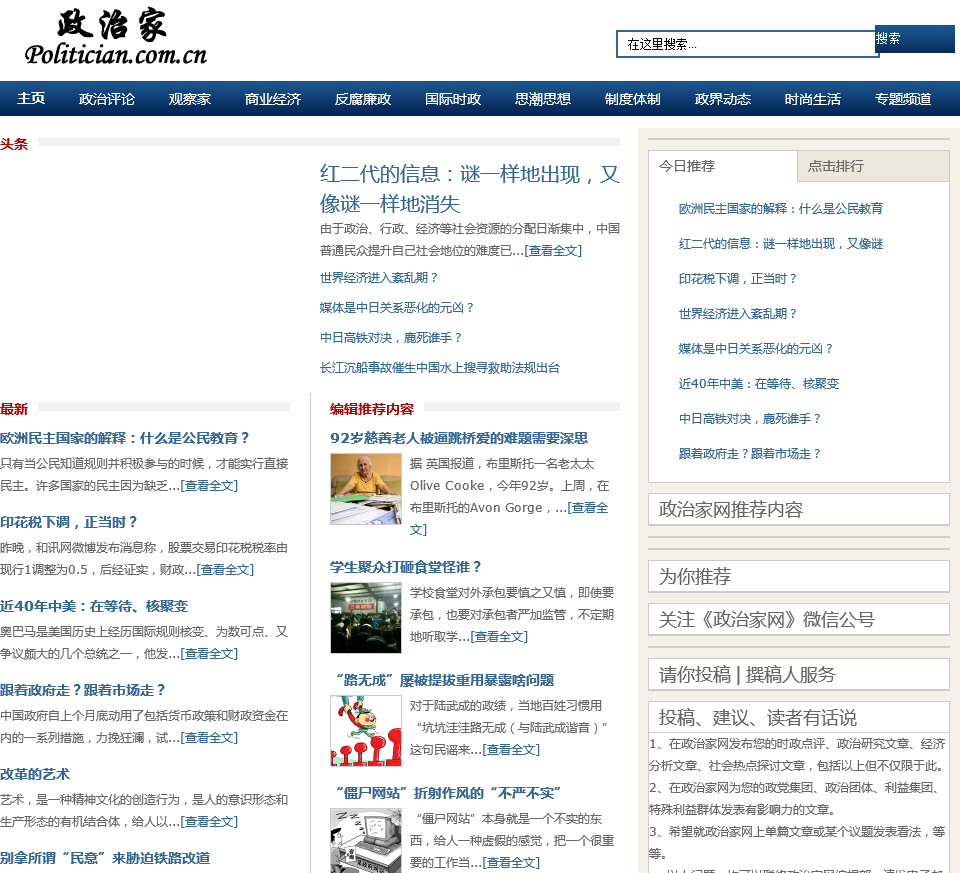960x873 pixels.
Task: Open the 政治评论 menu item
Action: 107,99
